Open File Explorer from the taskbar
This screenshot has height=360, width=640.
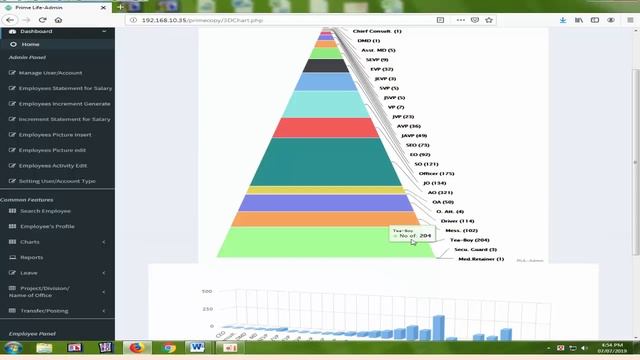click(x=44, y=348)
